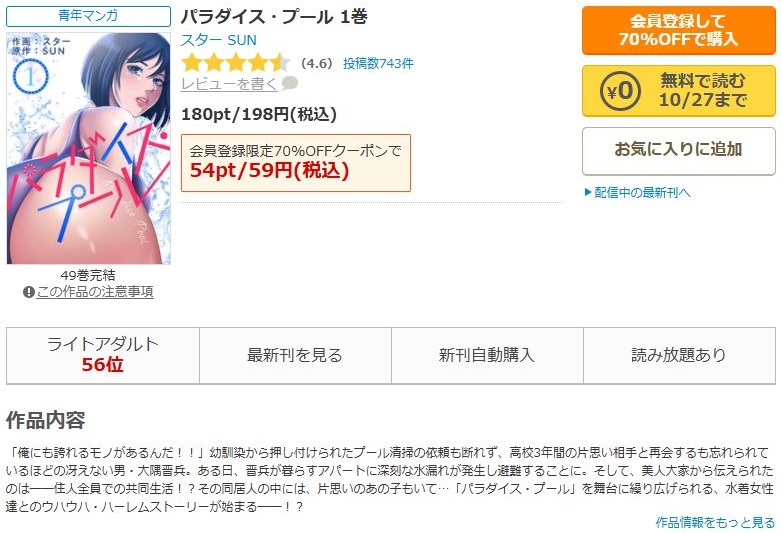782x533 pixels.
Task: Click the blue triangle arrow beside 配信中の最新刊へ
Action: 587,192
